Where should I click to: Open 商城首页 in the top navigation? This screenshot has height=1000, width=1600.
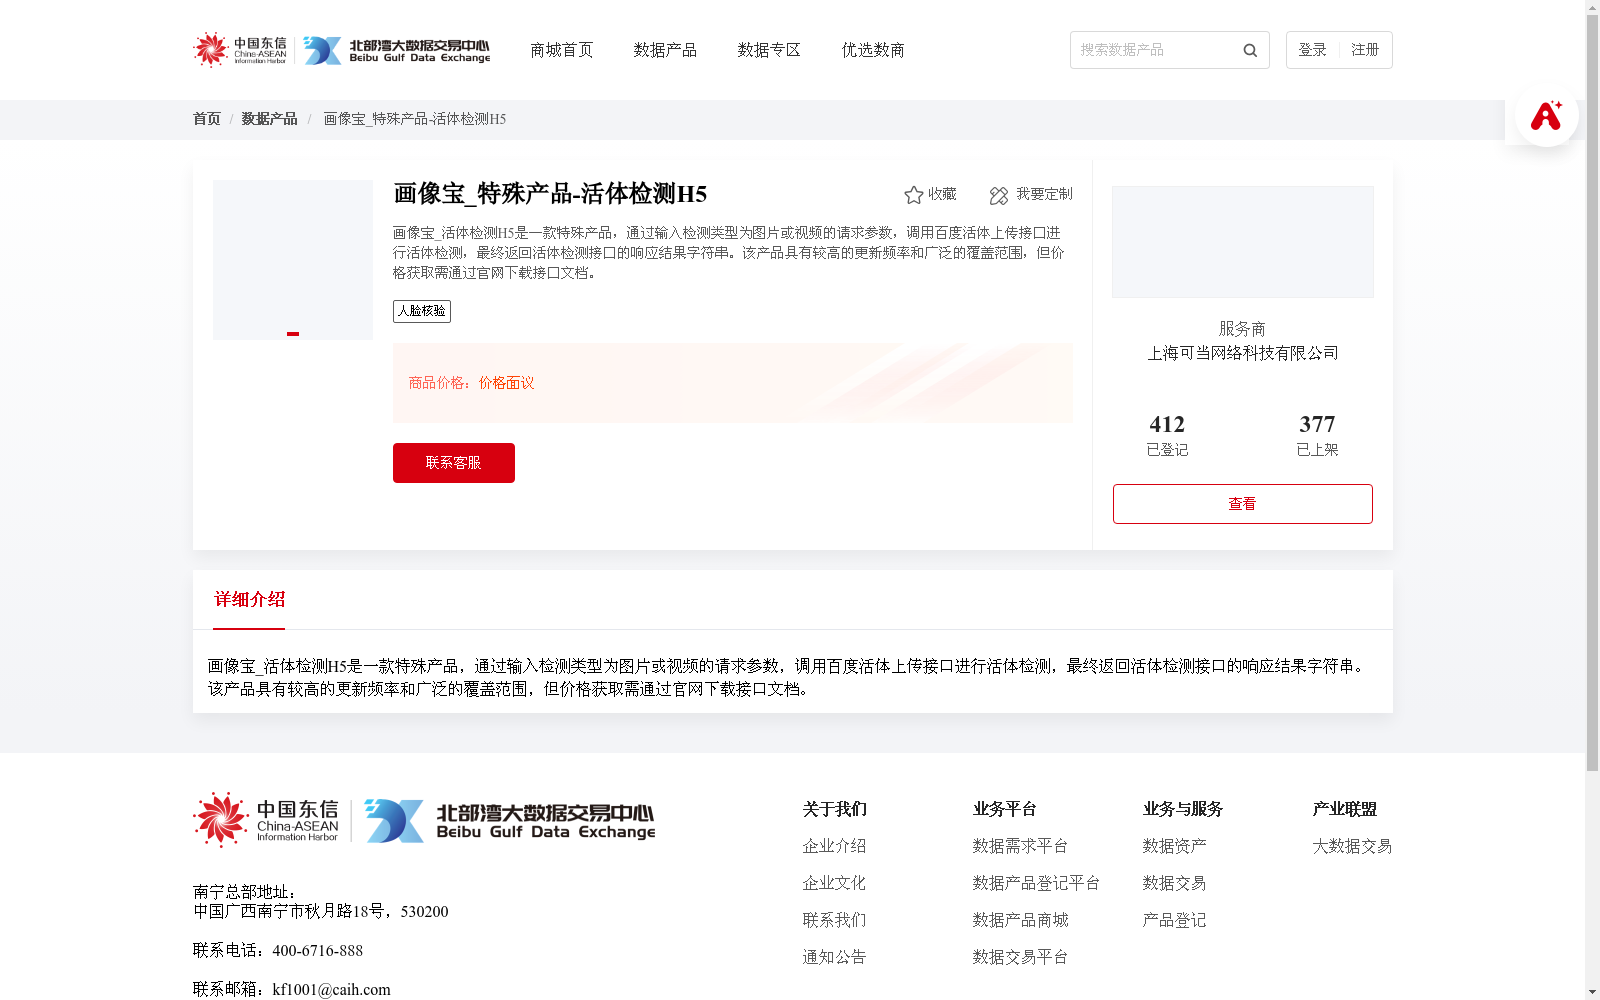pyautogui.click(x=562, y=50)
